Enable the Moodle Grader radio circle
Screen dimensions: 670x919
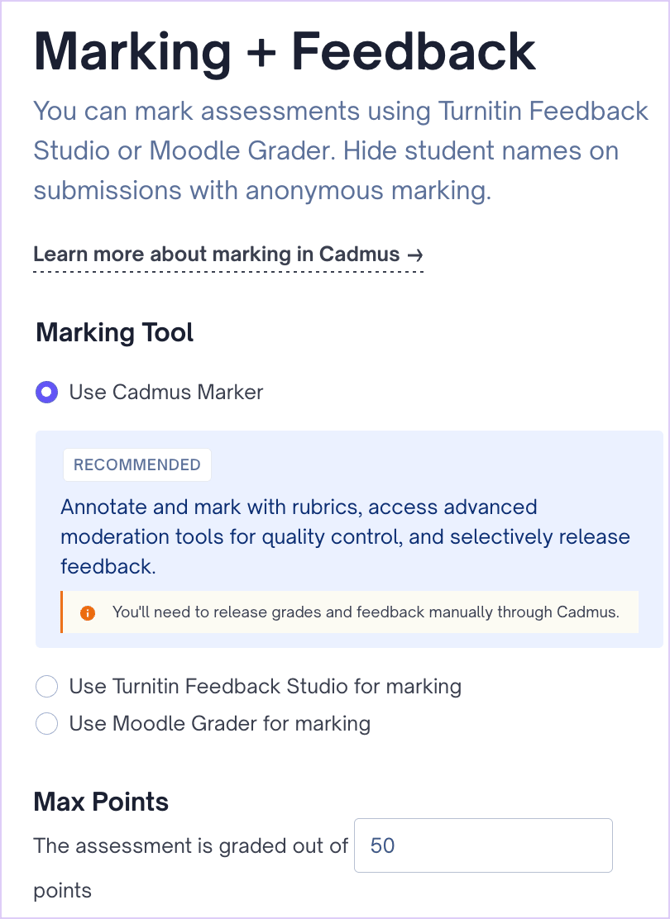pyautogui.click(x=46, y=723)
